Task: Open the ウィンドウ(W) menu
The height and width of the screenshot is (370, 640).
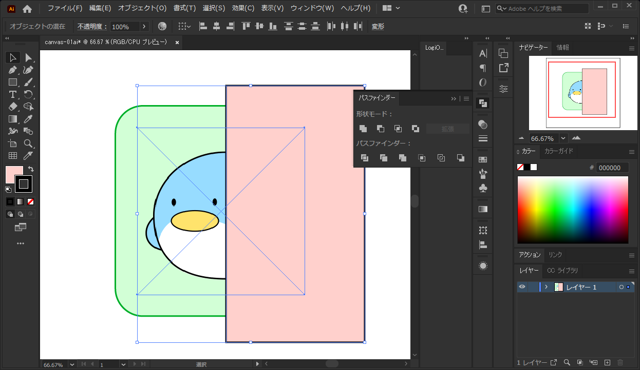Action: pos(312,8)
